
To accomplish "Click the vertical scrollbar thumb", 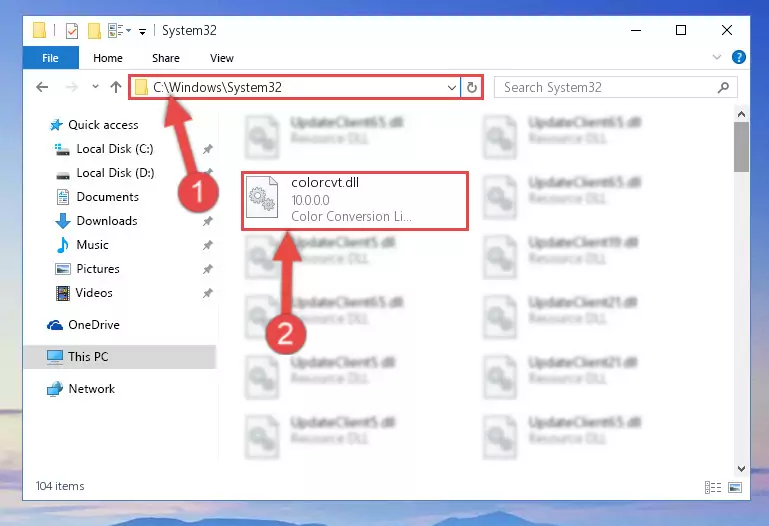I will [741, 147].
